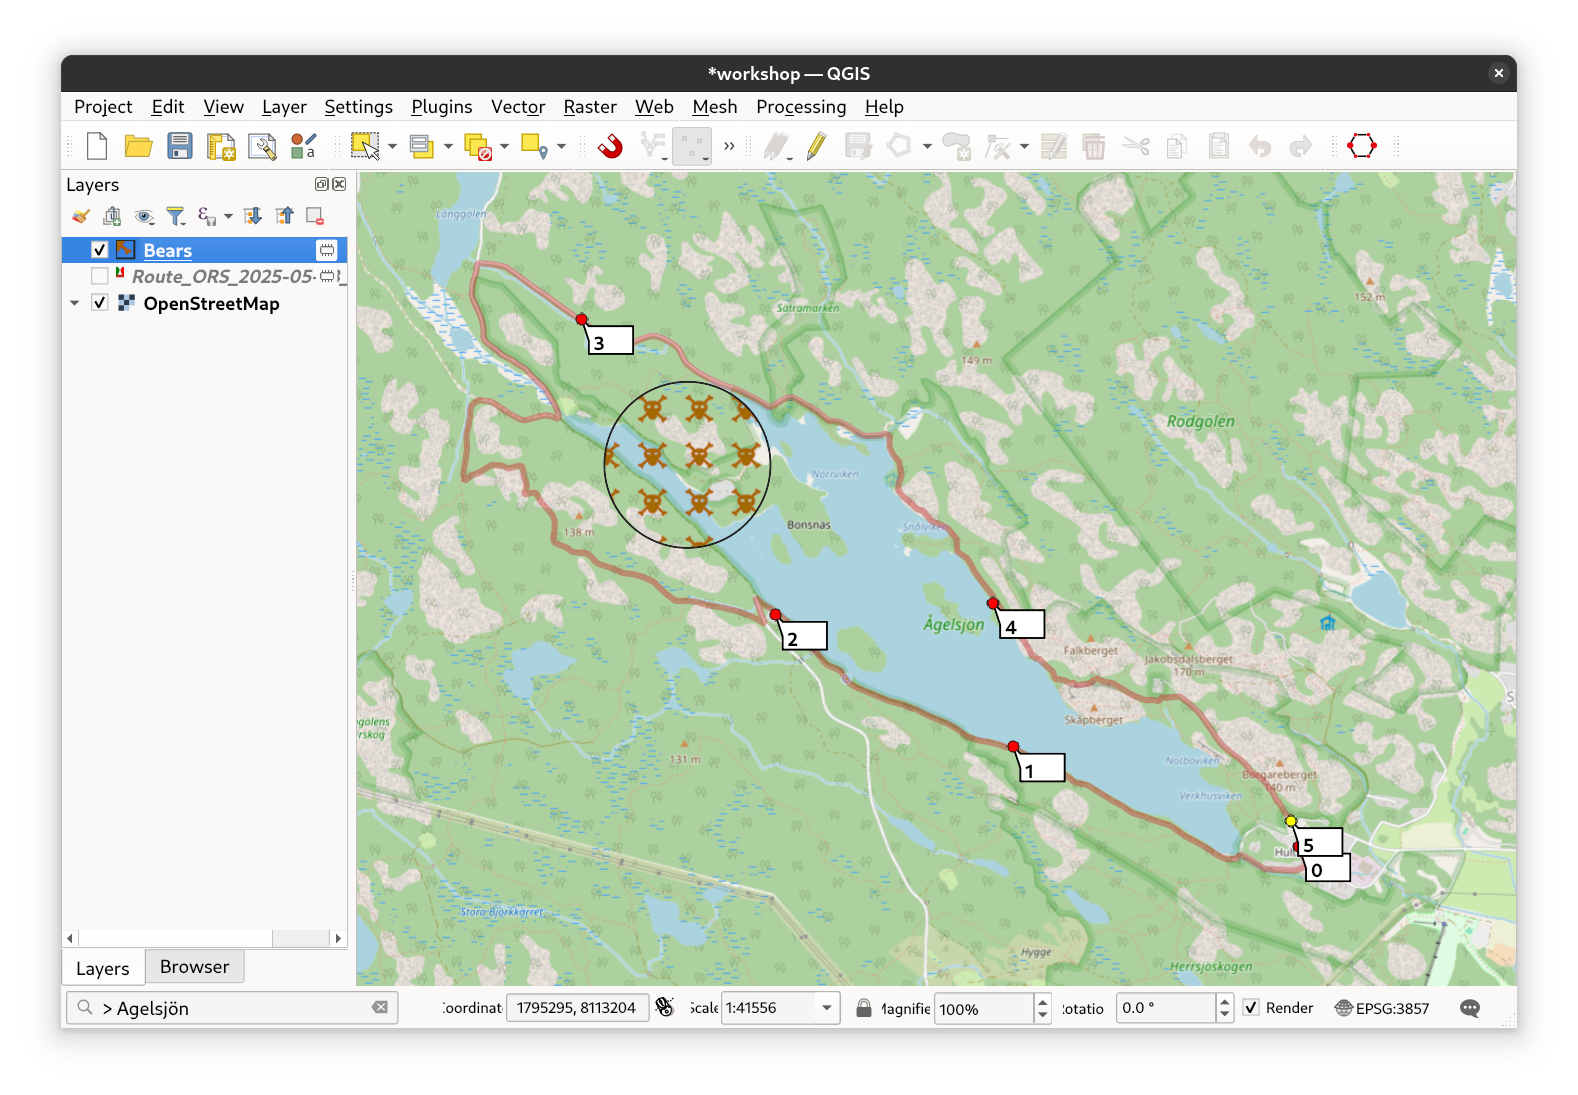
Task: Clear the Agelsjön locator search text
Action: [380, 1008]
